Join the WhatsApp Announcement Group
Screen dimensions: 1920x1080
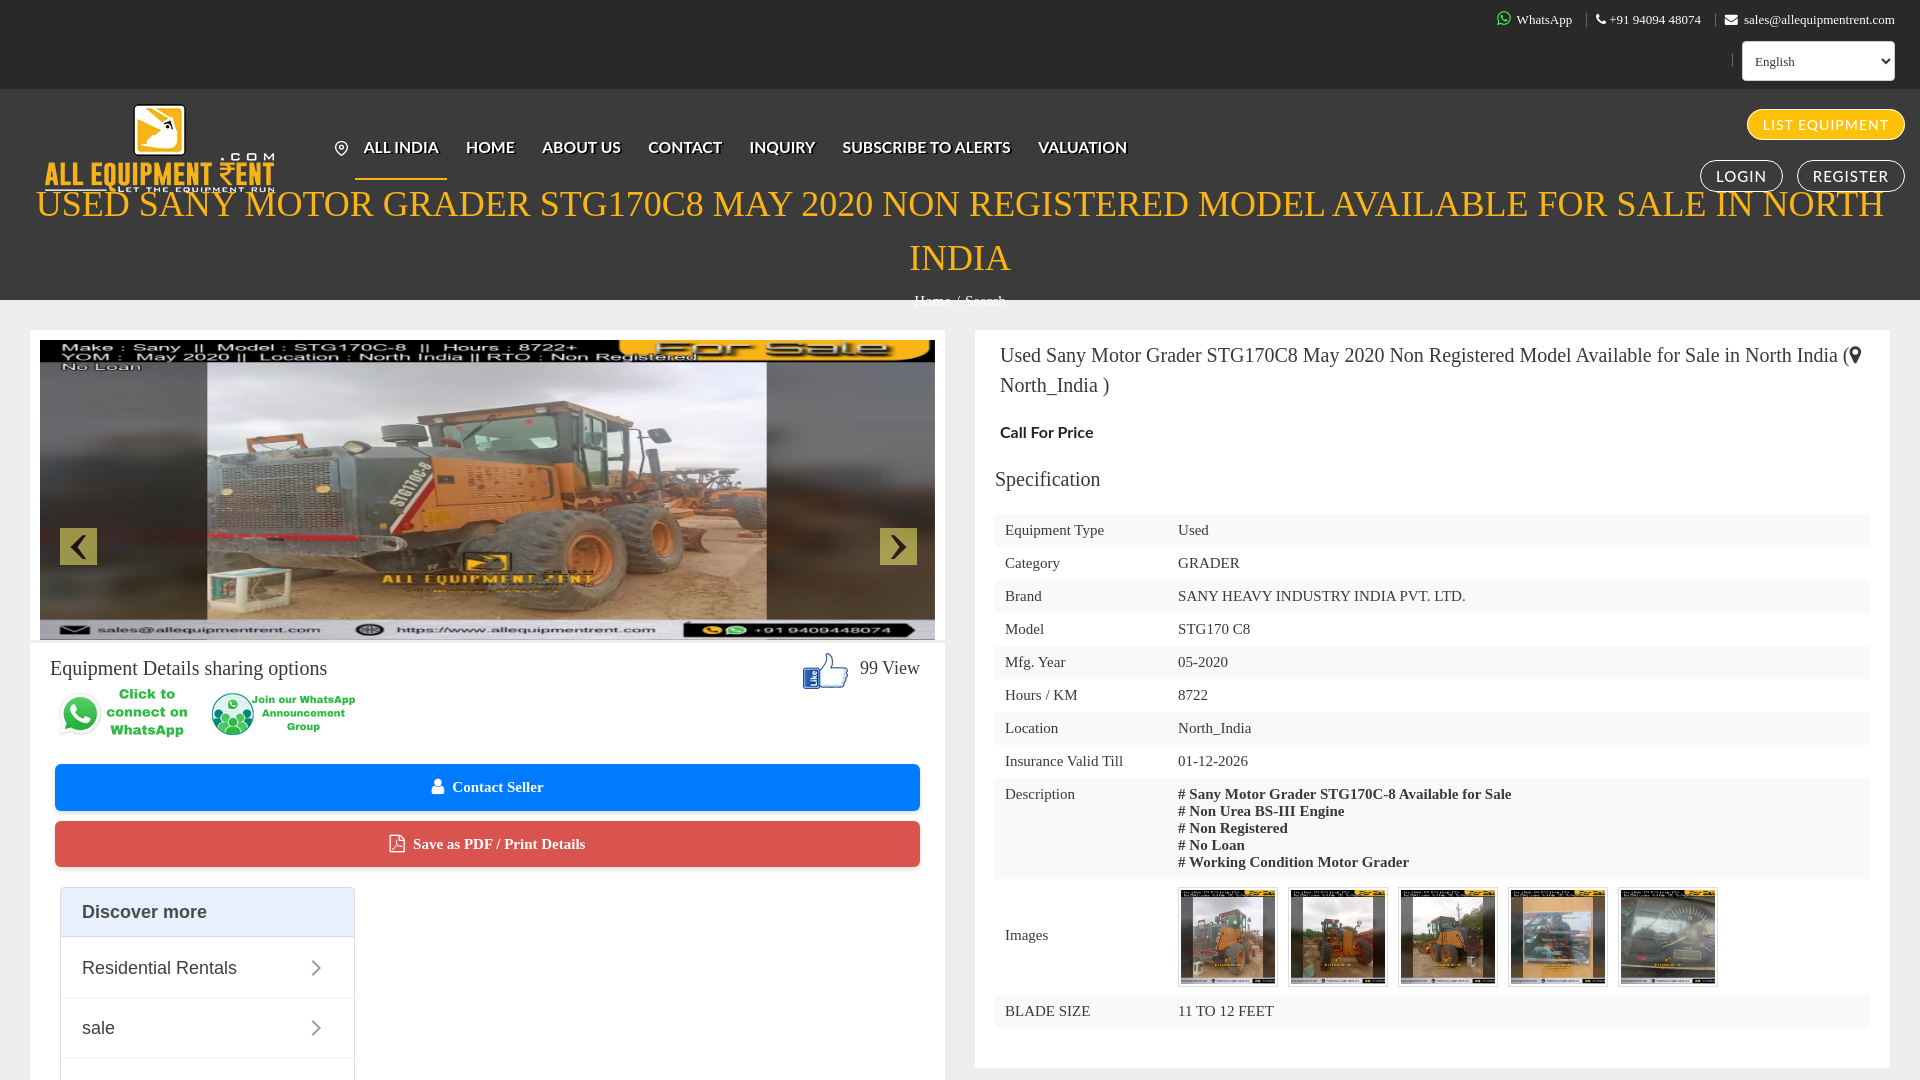pos(284,714)
